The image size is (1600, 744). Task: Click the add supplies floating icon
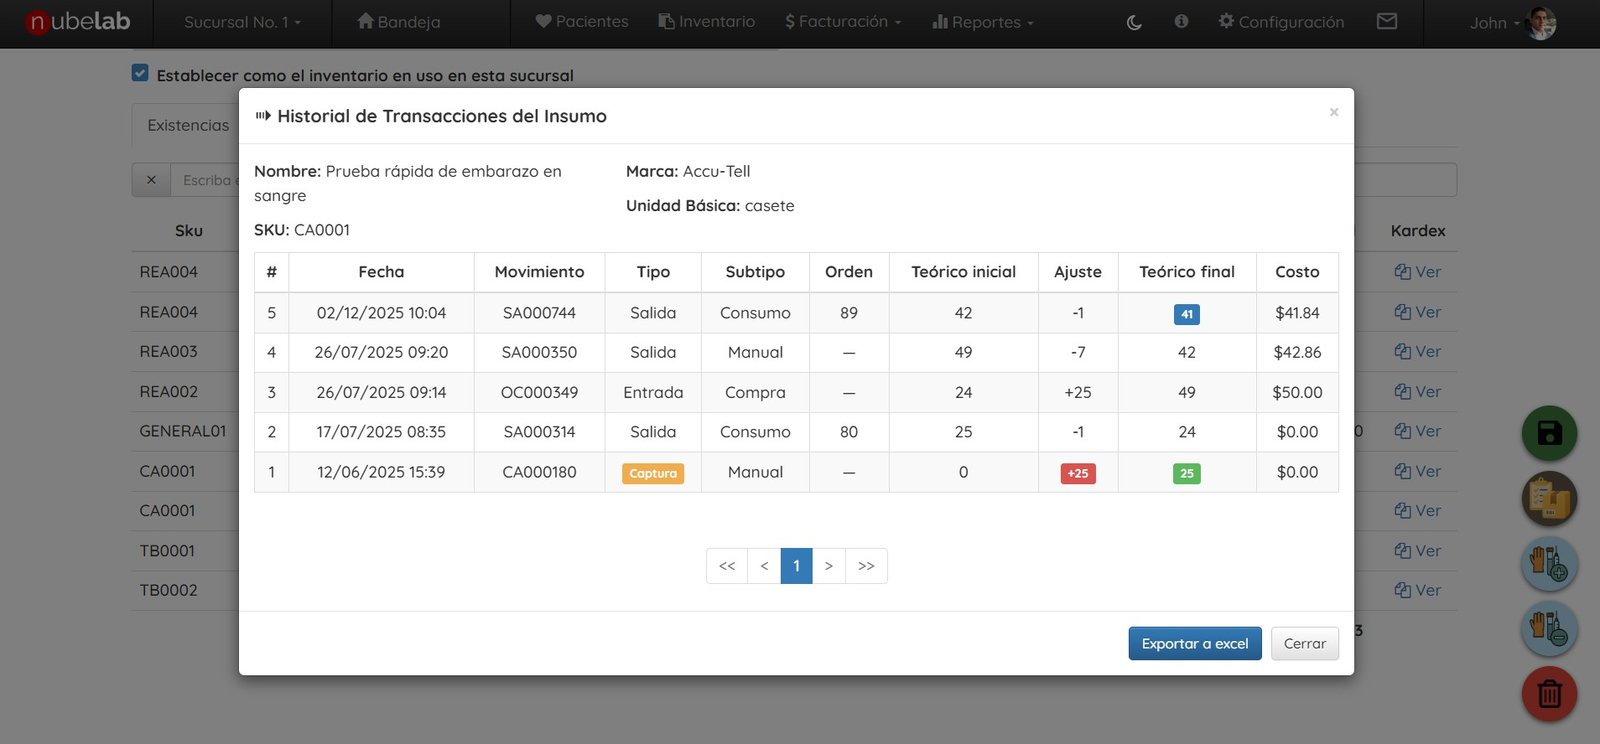coord(1549,564)
